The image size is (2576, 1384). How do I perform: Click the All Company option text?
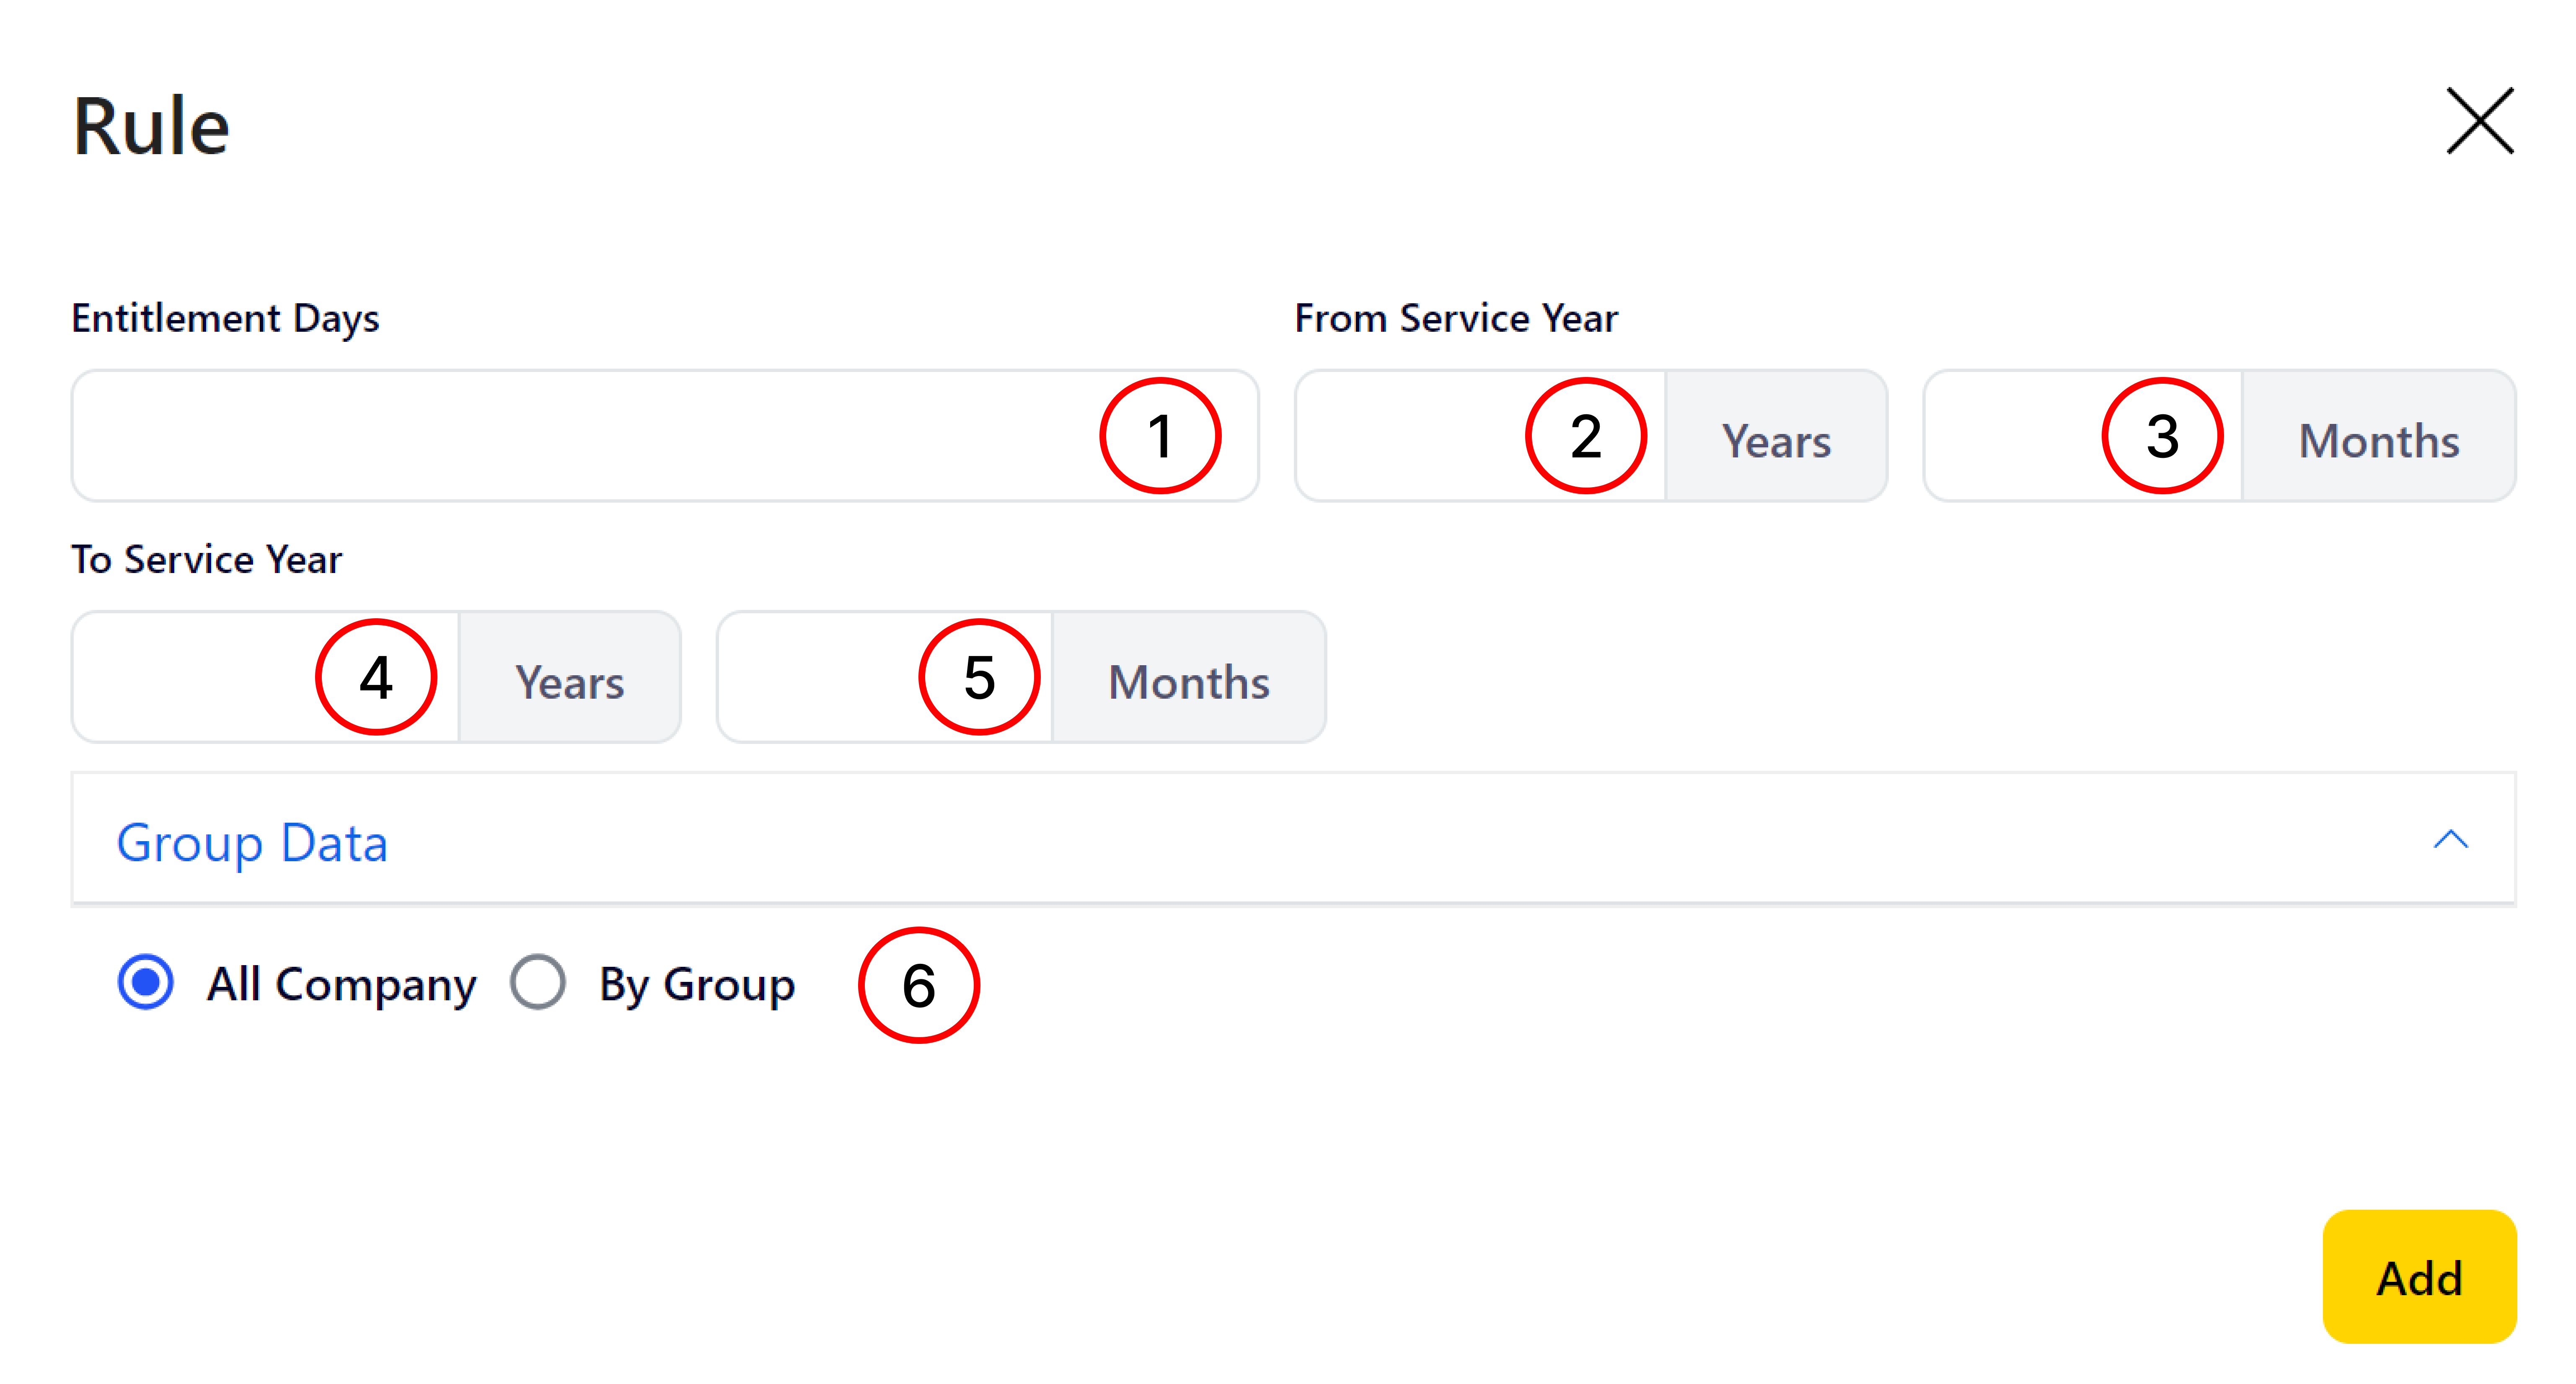[342, 985]
